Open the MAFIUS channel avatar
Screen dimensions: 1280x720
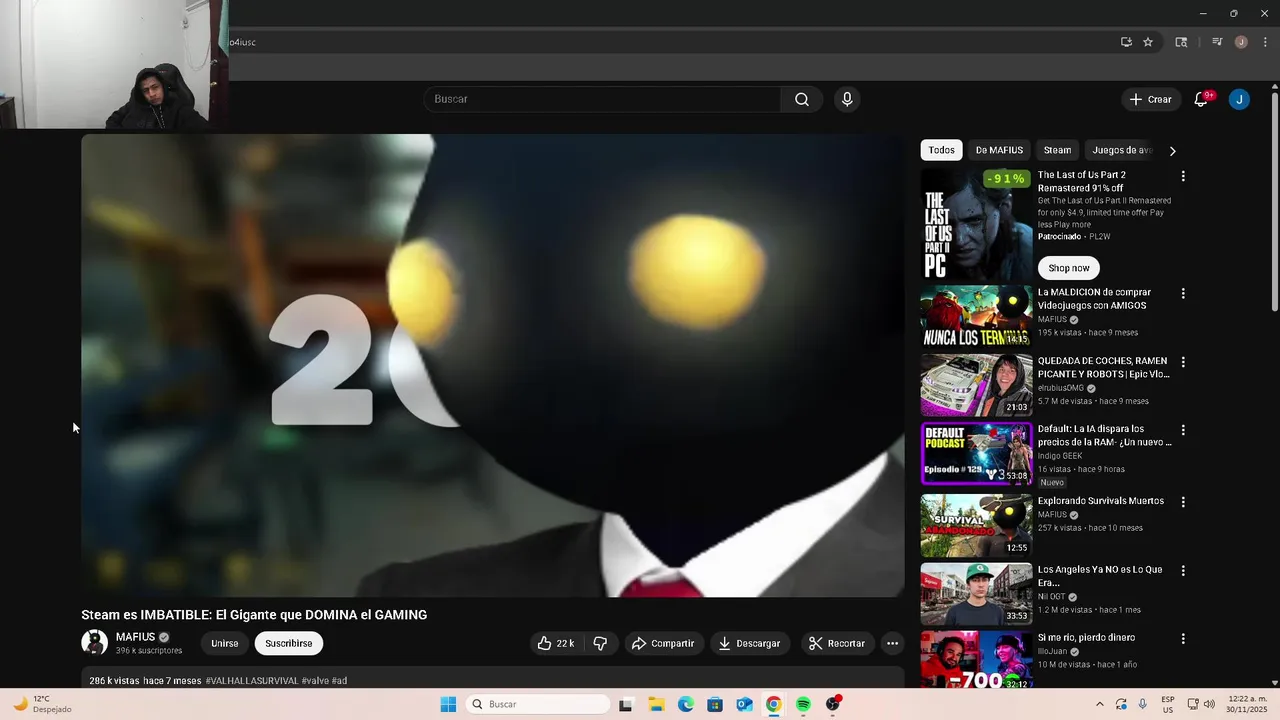pos(94,643)
